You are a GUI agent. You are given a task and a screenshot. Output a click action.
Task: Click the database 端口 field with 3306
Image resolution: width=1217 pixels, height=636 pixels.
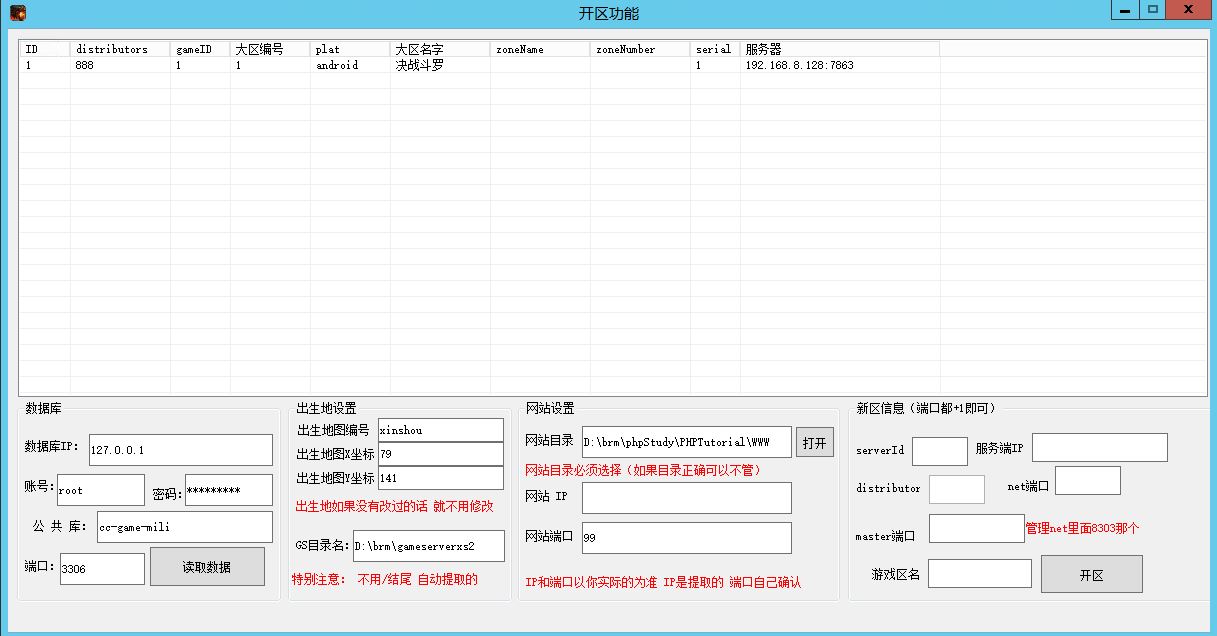tap(102, 568)
